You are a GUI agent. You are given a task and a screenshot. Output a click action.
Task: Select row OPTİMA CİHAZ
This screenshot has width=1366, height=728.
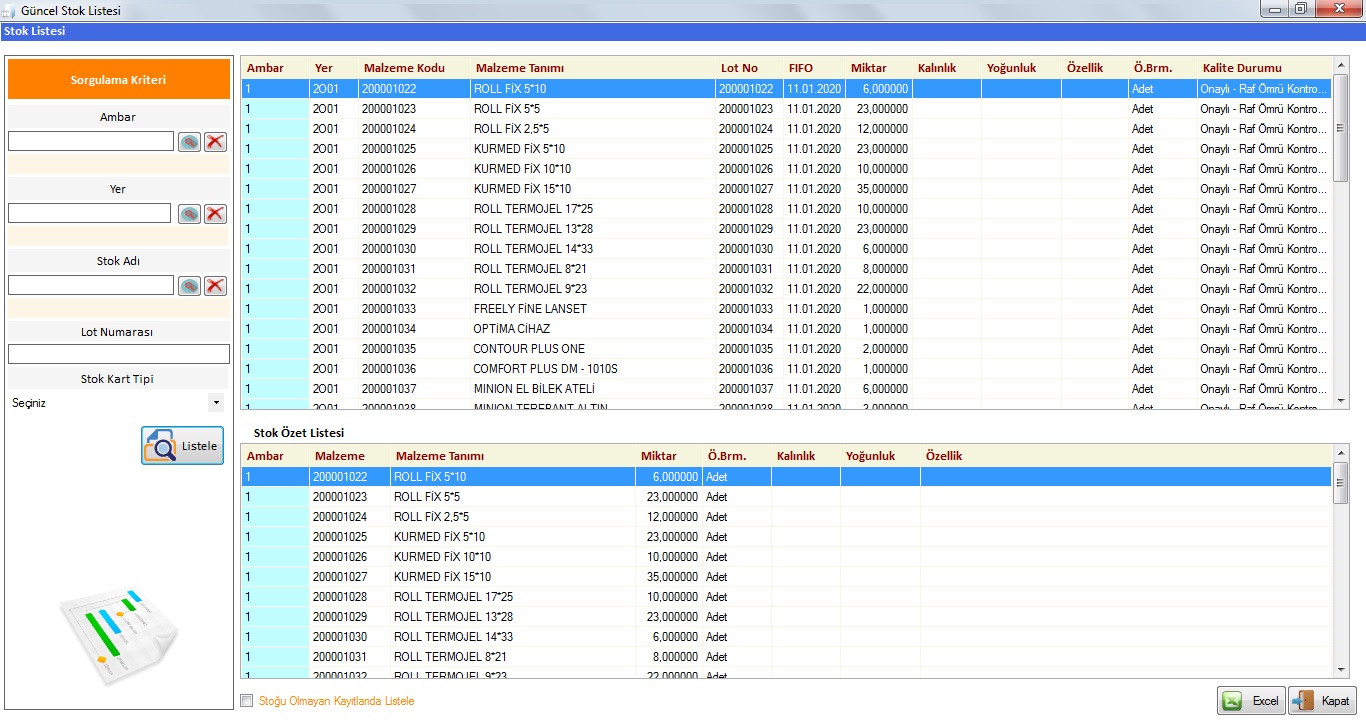click(786, 329)
